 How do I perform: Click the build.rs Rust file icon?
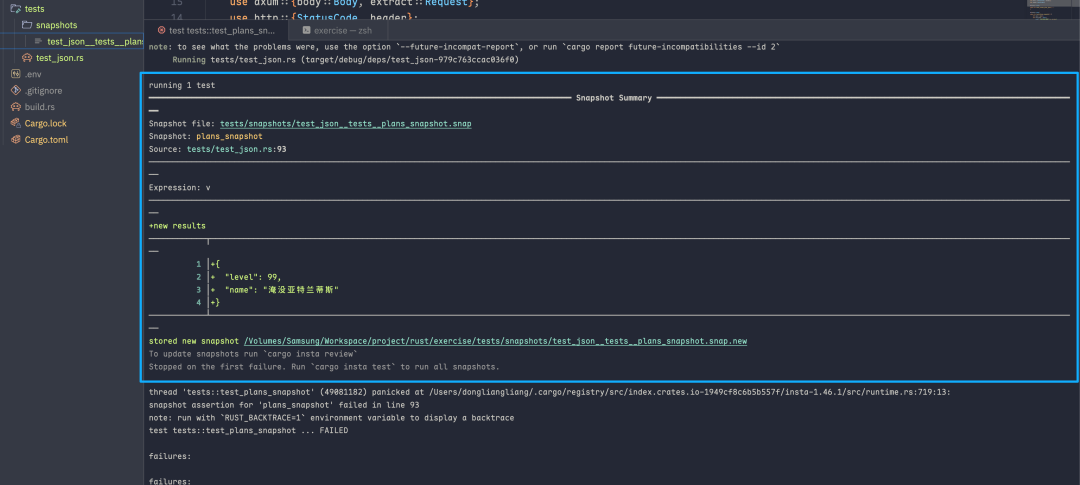click(15, 107)
